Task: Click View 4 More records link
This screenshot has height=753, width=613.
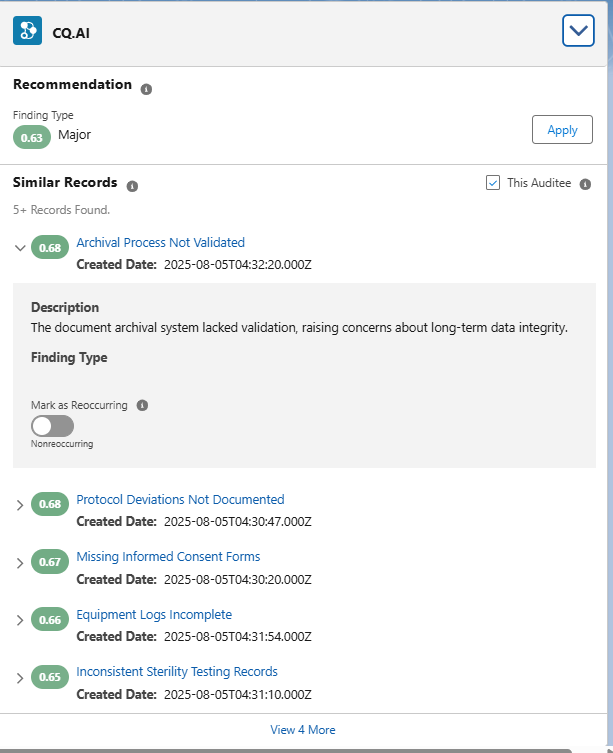Action: tap(303, 730)
